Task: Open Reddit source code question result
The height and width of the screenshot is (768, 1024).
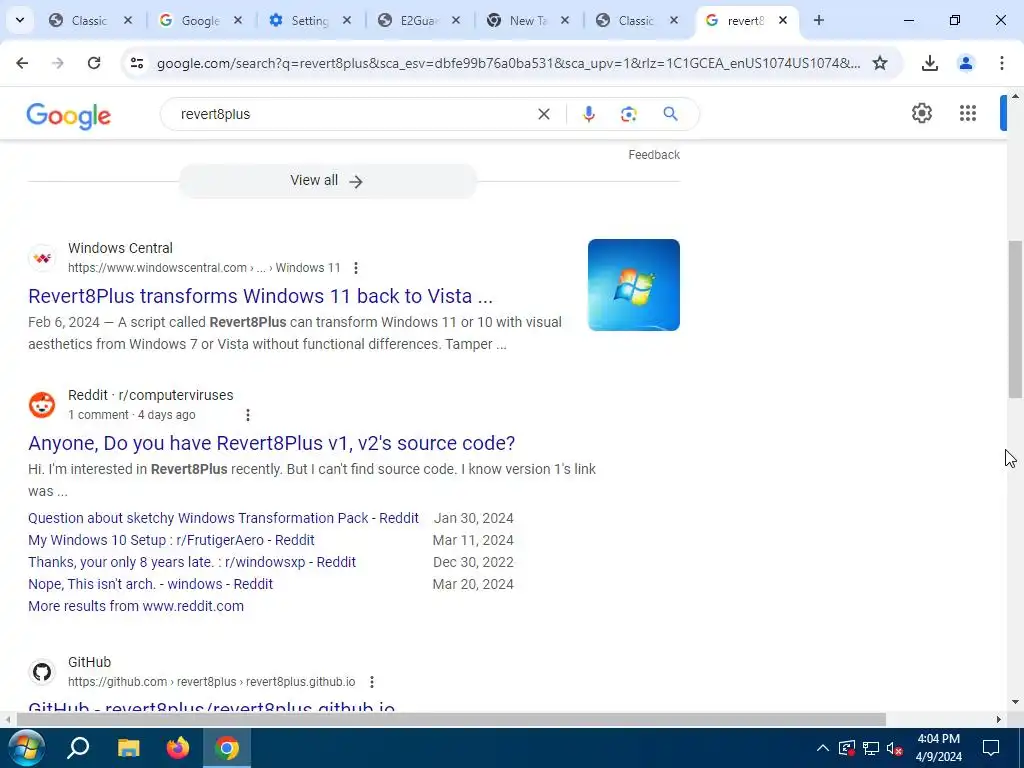Action: tap(271, 443)
